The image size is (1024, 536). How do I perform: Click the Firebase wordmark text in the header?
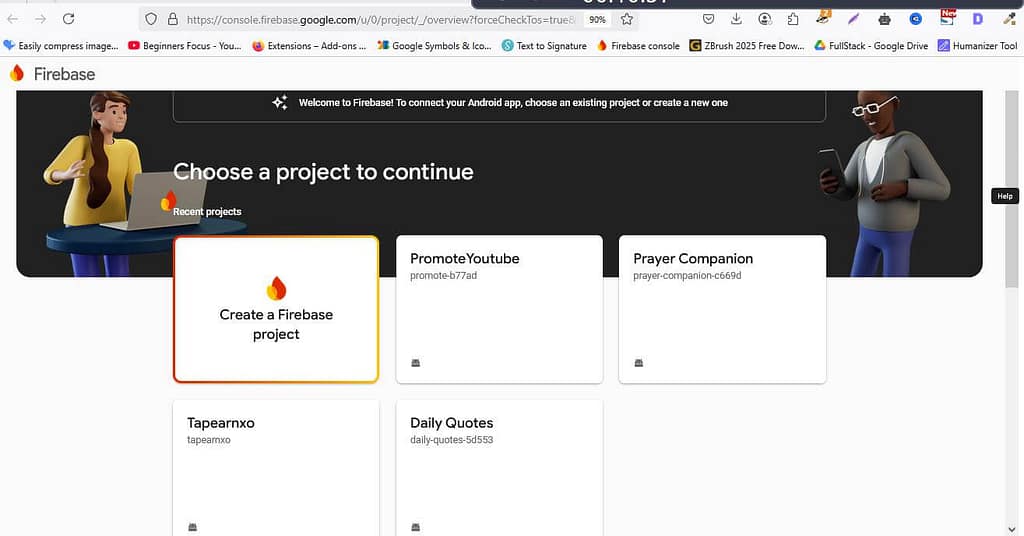click(x=64, y=74)
